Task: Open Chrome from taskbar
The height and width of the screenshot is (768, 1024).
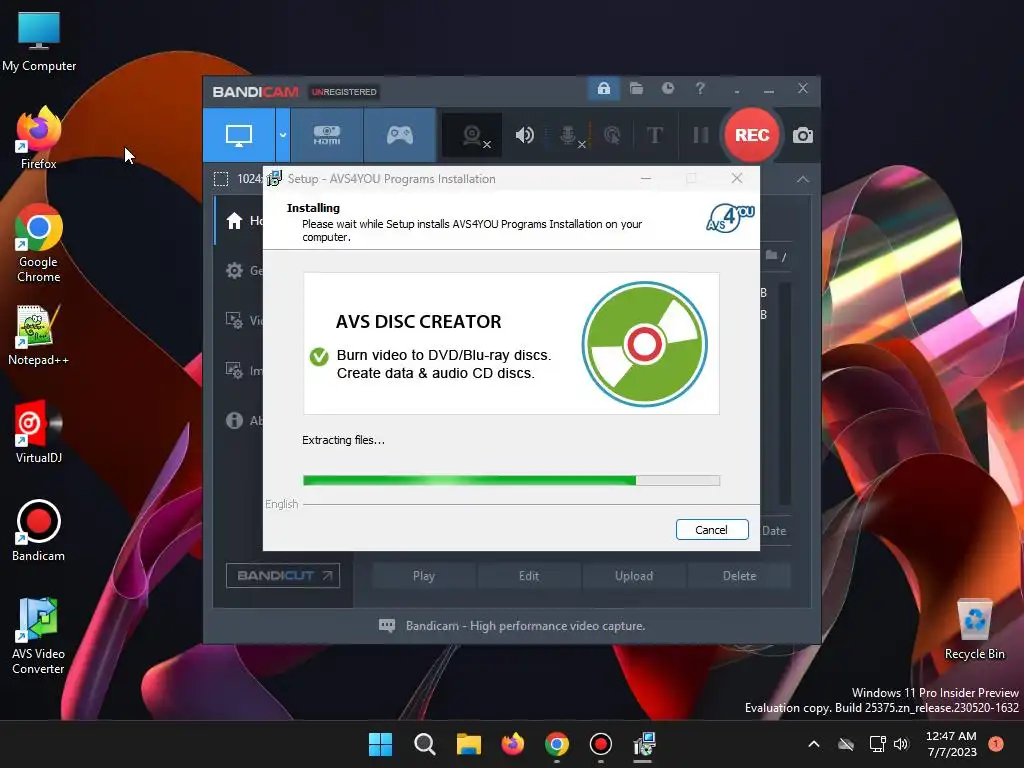Action: [556, 744]
